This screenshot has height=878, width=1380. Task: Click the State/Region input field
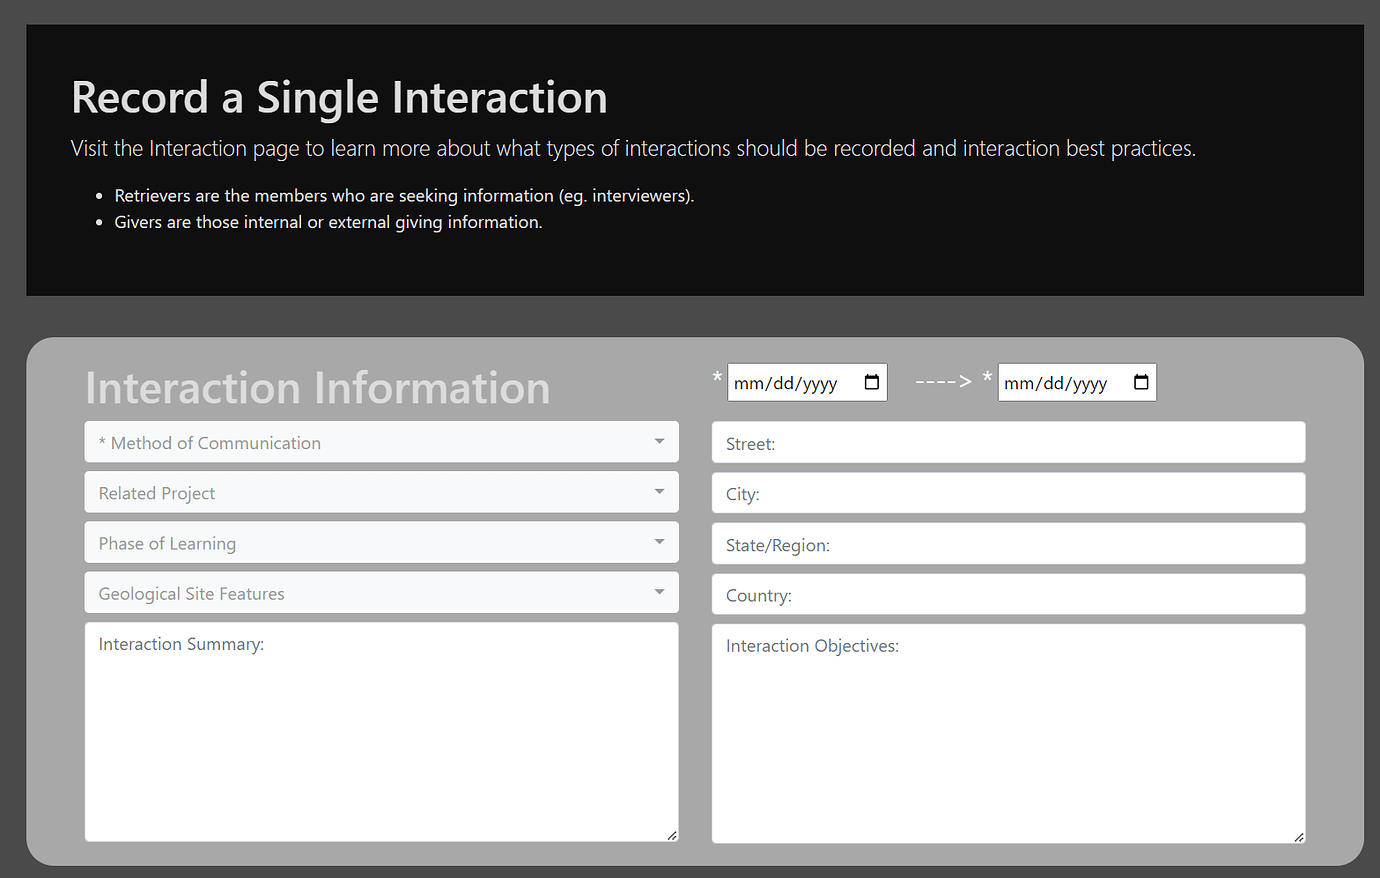pyautogui.click(x=1008, y=544)
